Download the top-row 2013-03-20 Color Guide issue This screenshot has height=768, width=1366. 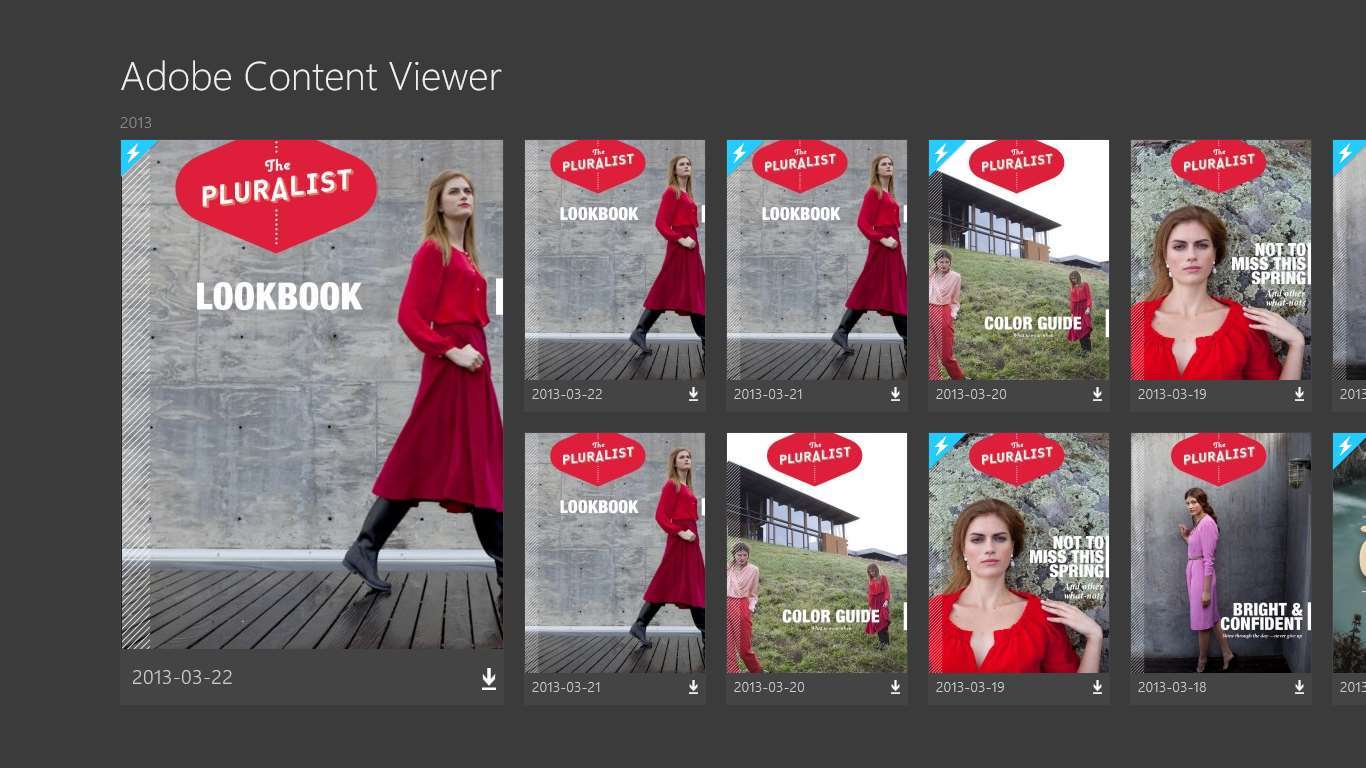(1097, 395)
